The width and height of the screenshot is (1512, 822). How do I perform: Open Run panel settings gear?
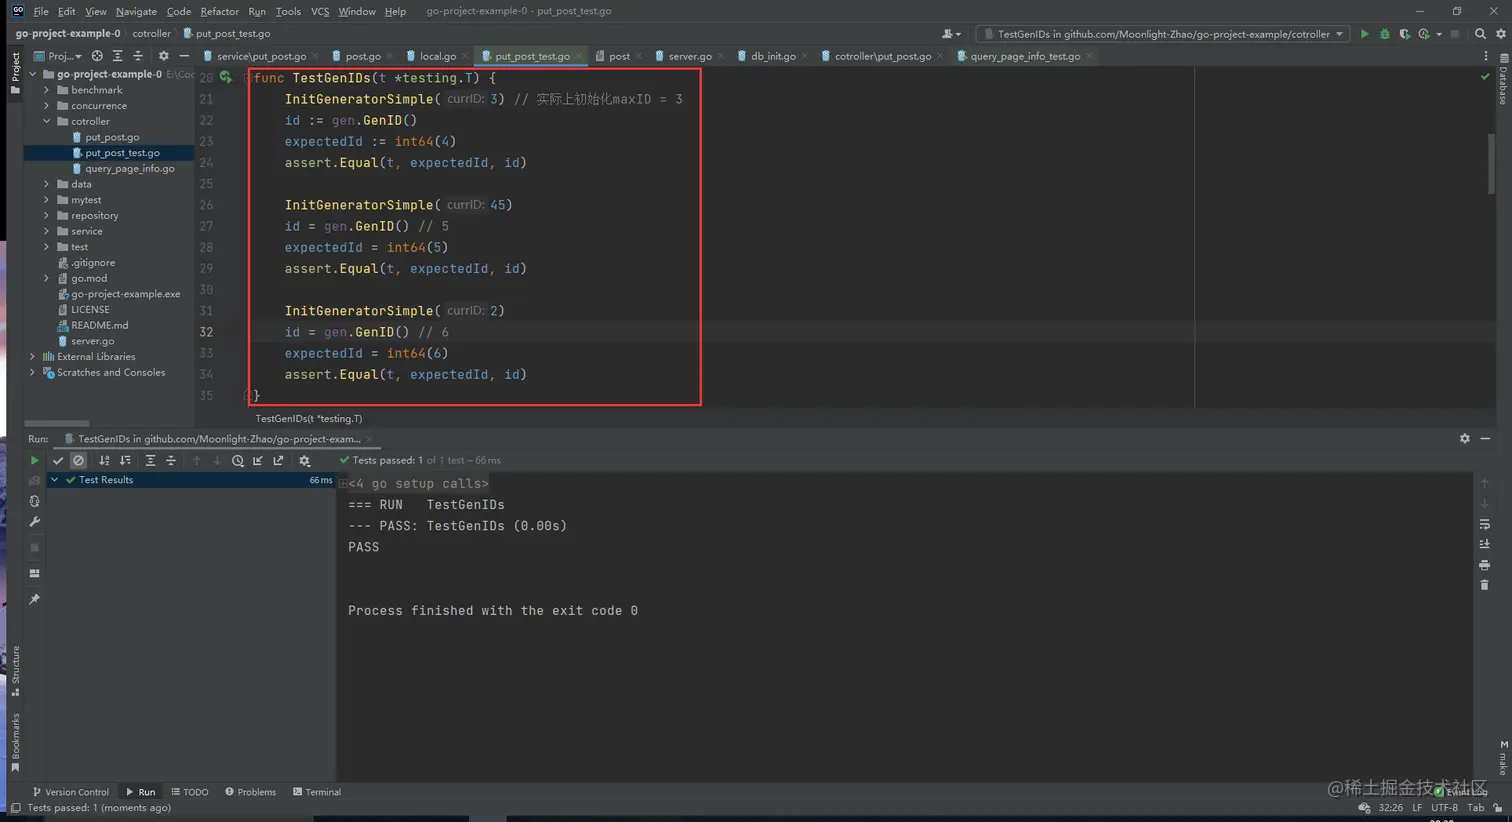(x=1465, y=439)
